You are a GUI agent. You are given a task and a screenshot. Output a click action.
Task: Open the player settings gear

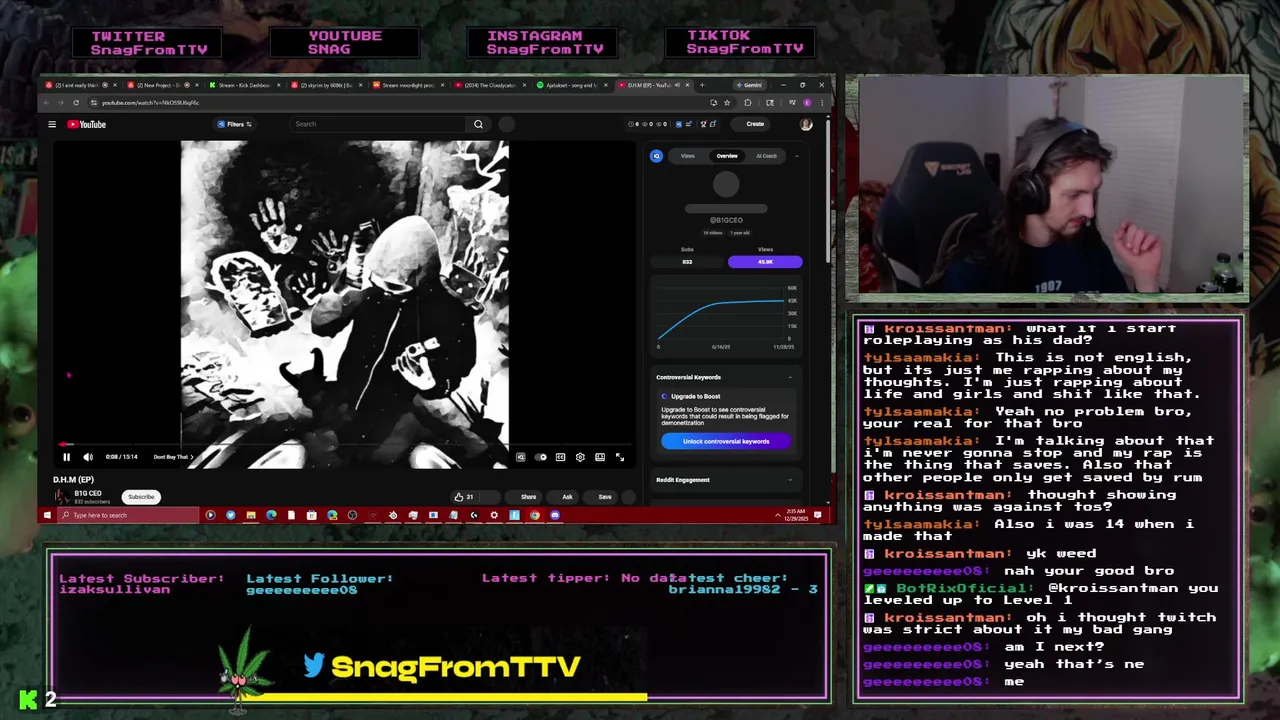580,457
